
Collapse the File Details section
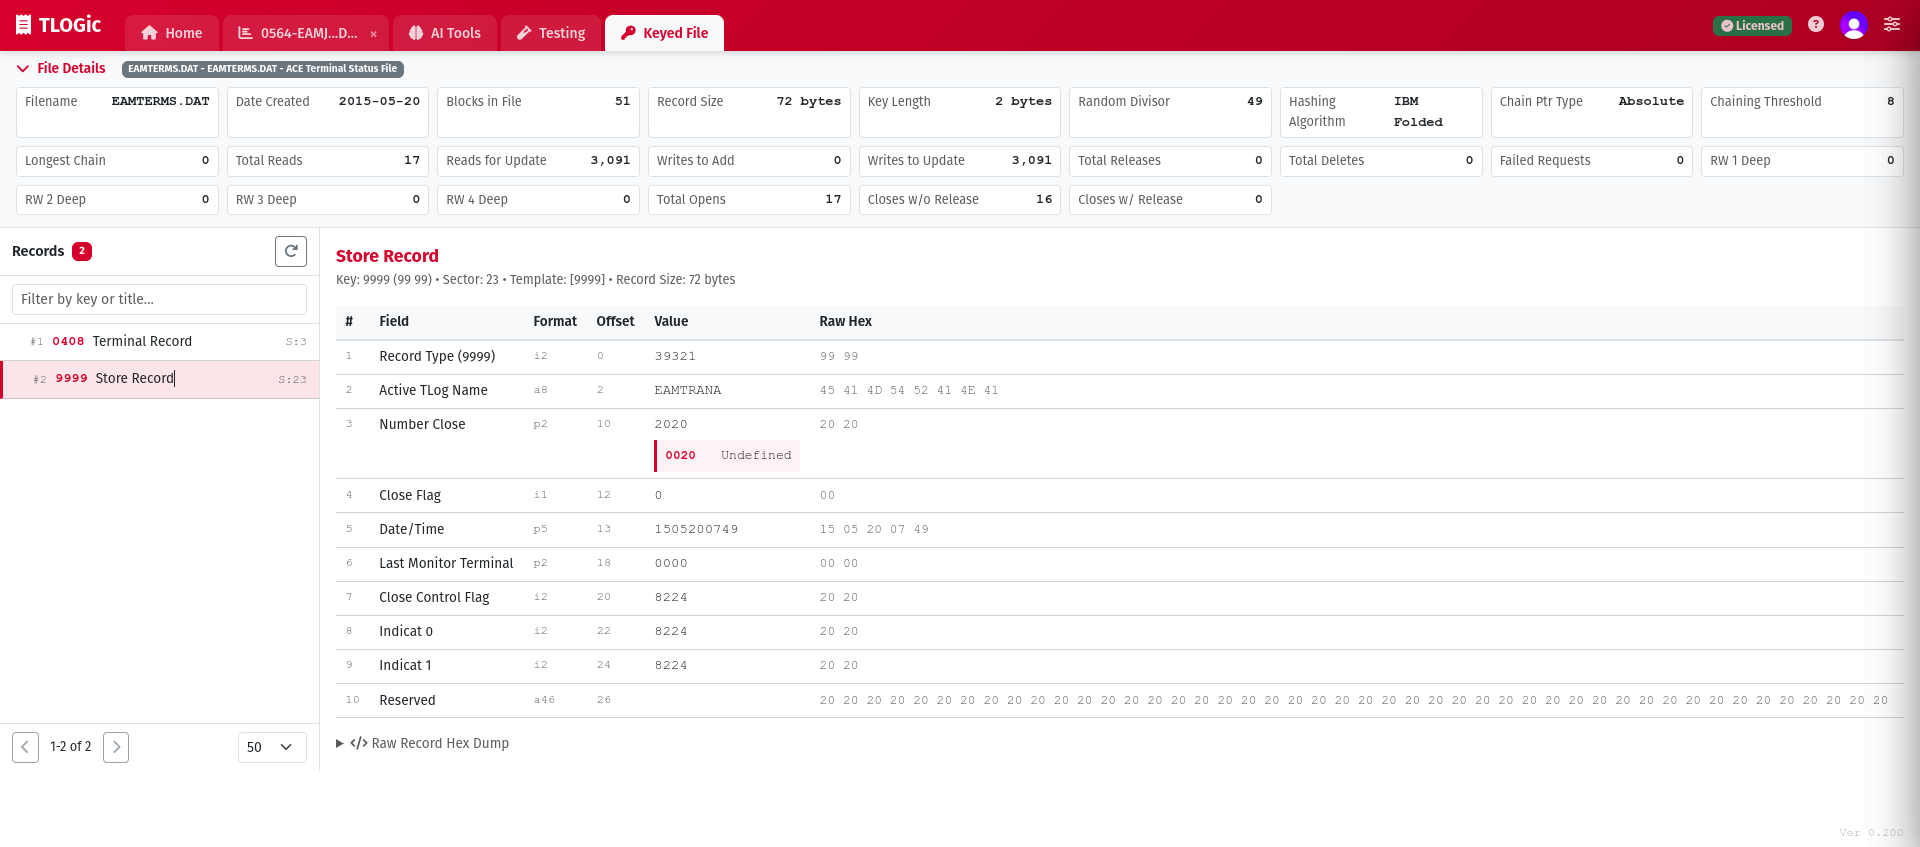[x=61, y=68]
